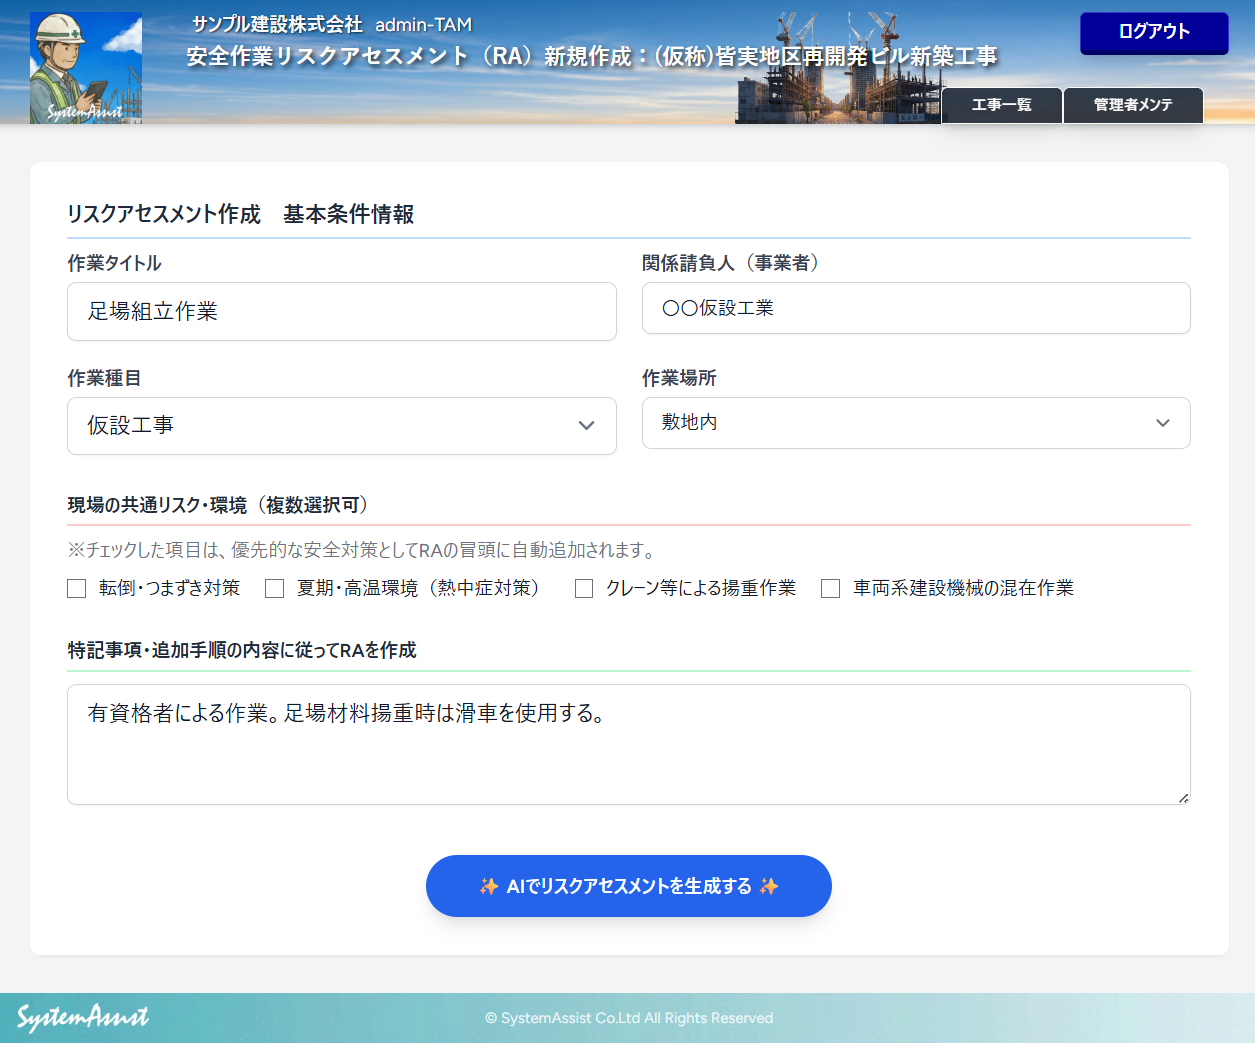This screenshot has width=1255, height=1043.
Task: Click the chevron arrow in 作業場所 dropdown
Action: (x=1162, y=423)
